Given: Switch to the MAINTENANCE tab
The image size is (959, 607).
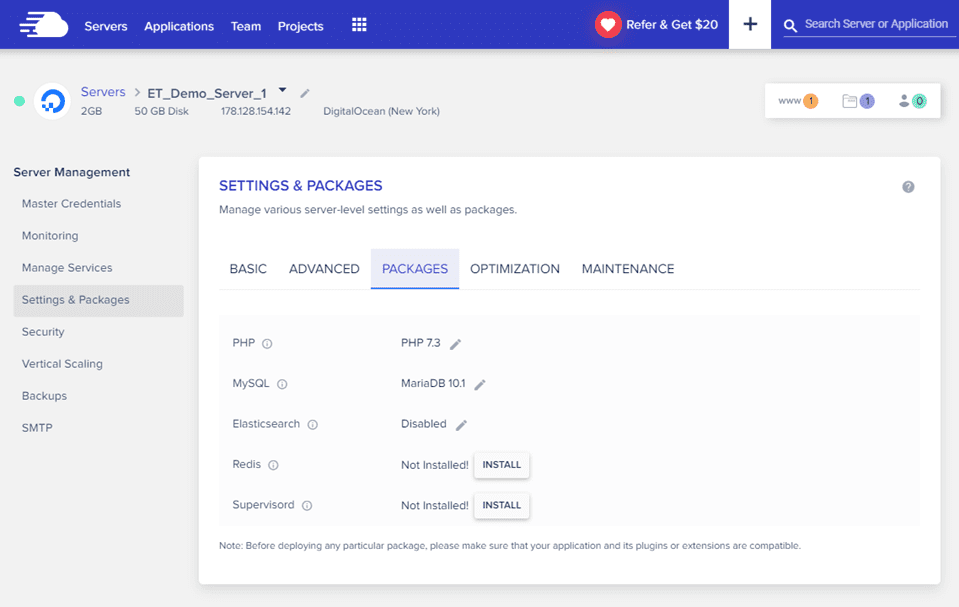Looking at the screenshot, I should point(627,268).
